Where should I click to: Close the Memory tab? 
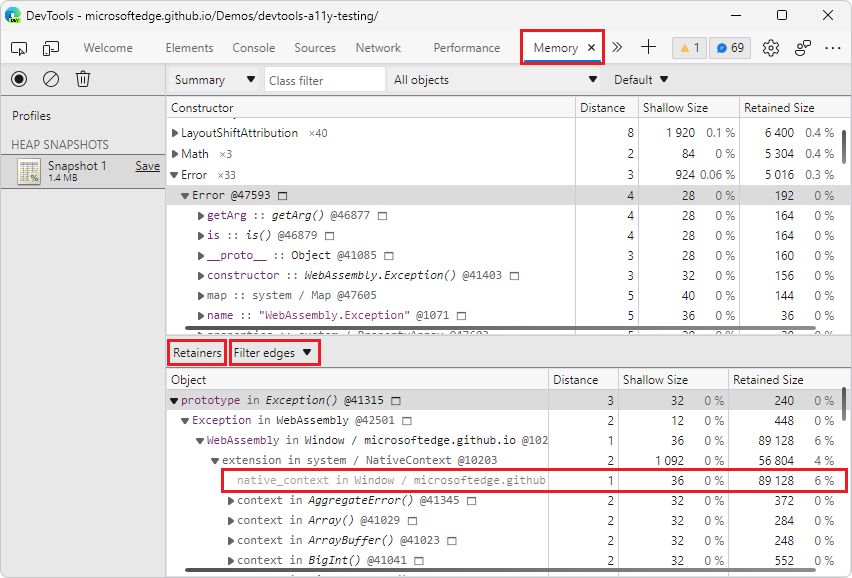coord(592,48)
